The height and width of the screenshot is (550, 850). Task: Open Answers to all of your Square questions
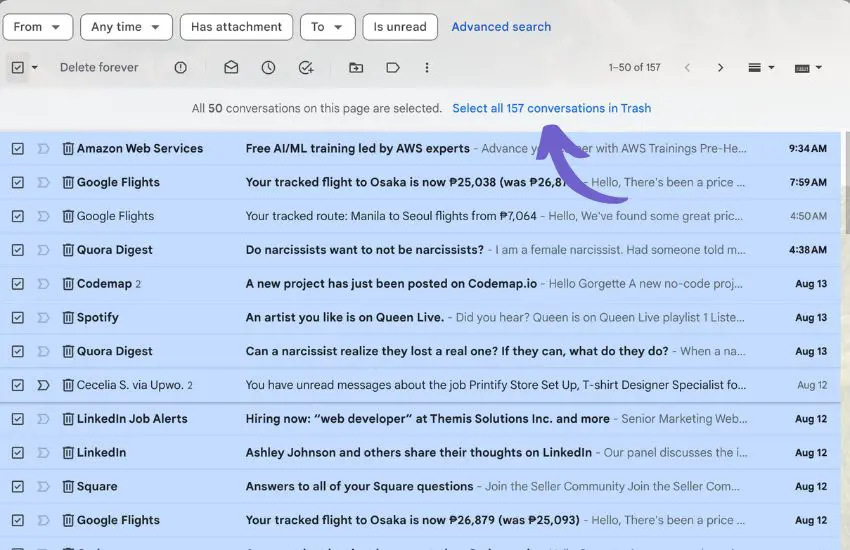click(359, 487)
